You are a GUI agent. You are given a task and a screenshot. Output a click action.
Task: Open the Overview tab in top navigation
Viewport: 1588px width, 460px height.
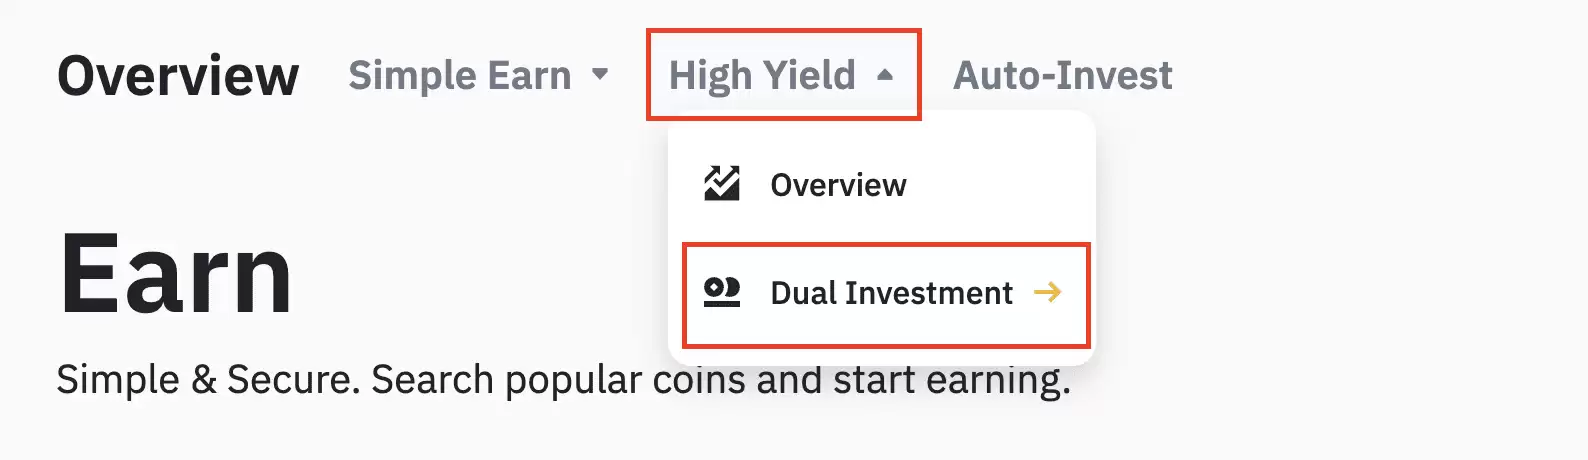[x=178, y=76]
